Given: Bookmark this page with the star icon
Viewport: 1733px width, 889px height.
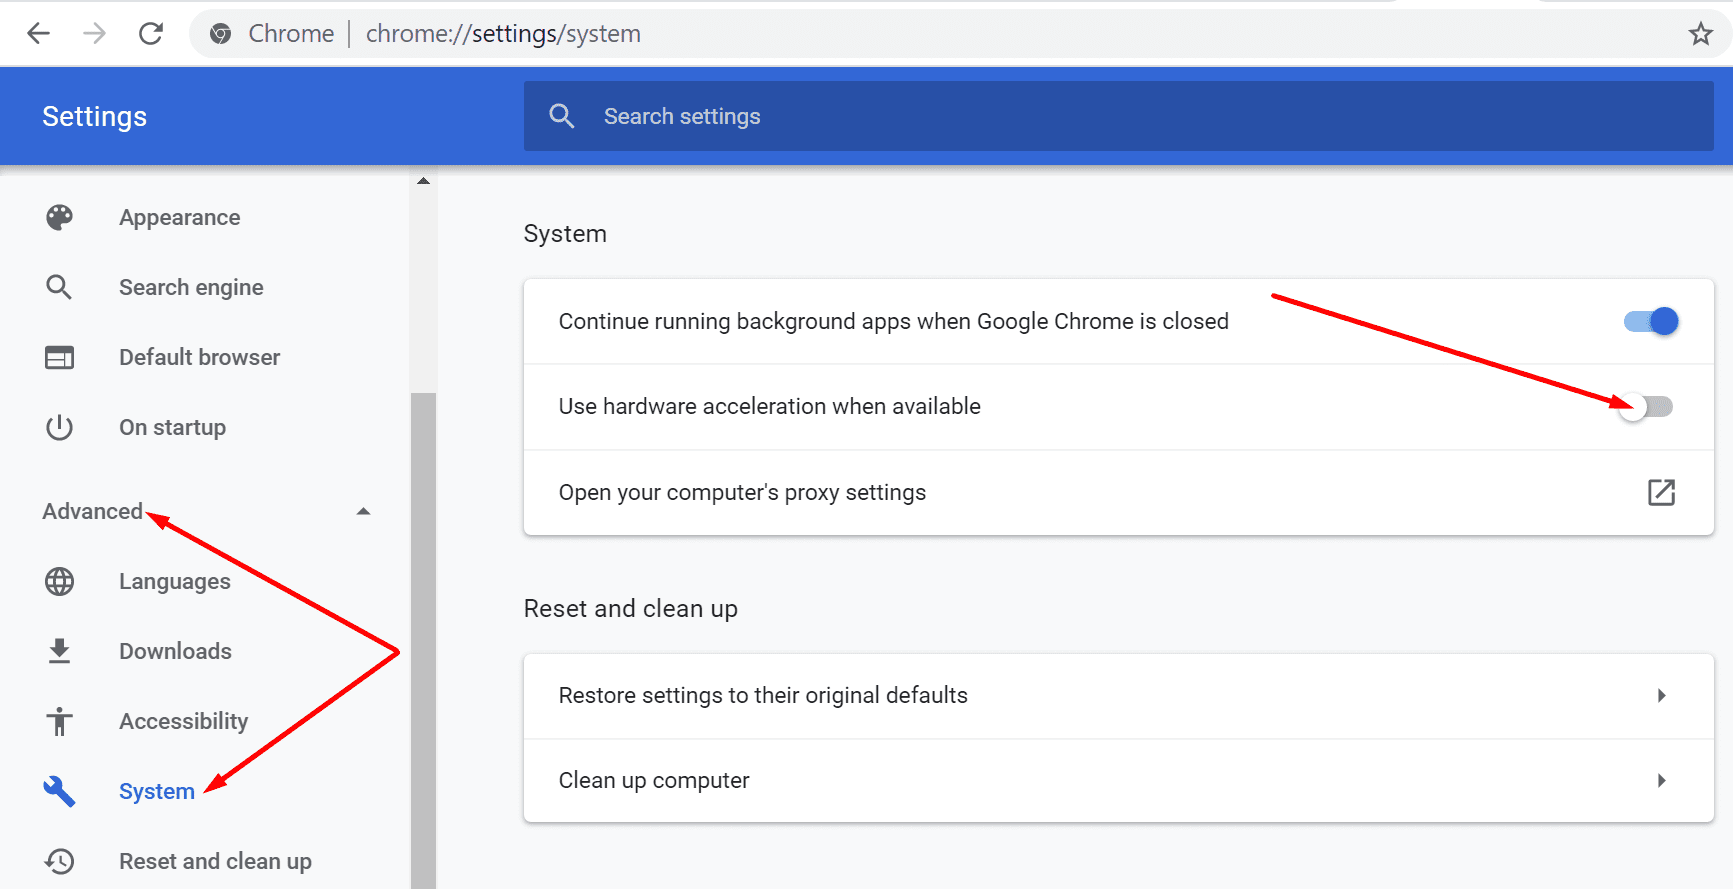Looking at the screenshot, I should click(1700, 34).
